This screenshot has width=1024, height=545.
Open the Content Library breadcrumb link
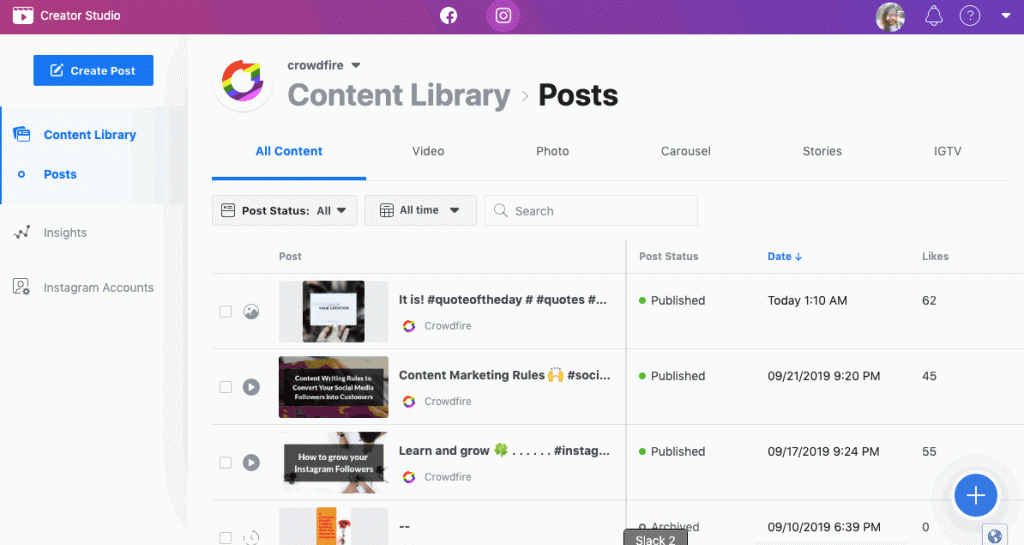click(398, 96)
